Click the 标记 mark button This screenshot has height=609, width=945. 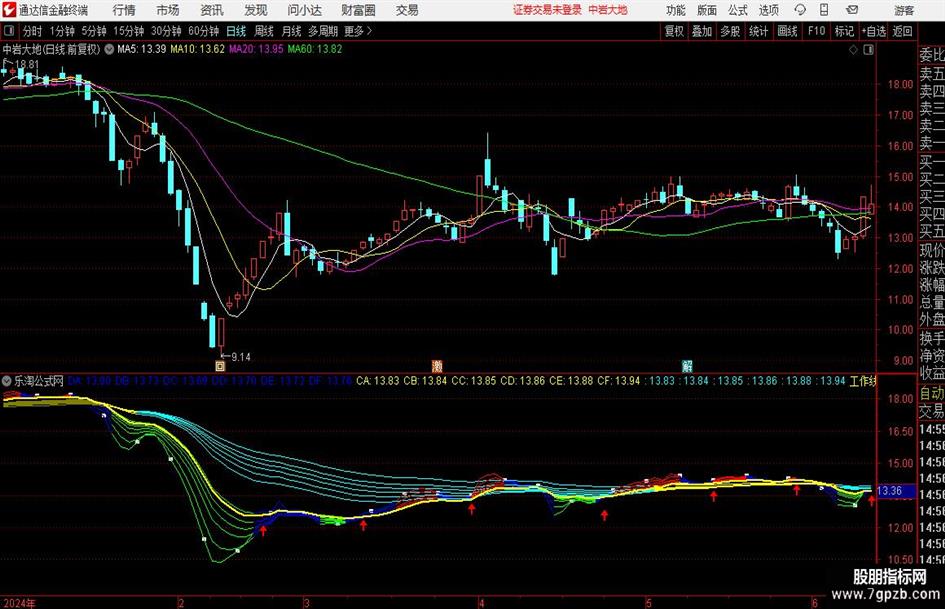(844, 31)
